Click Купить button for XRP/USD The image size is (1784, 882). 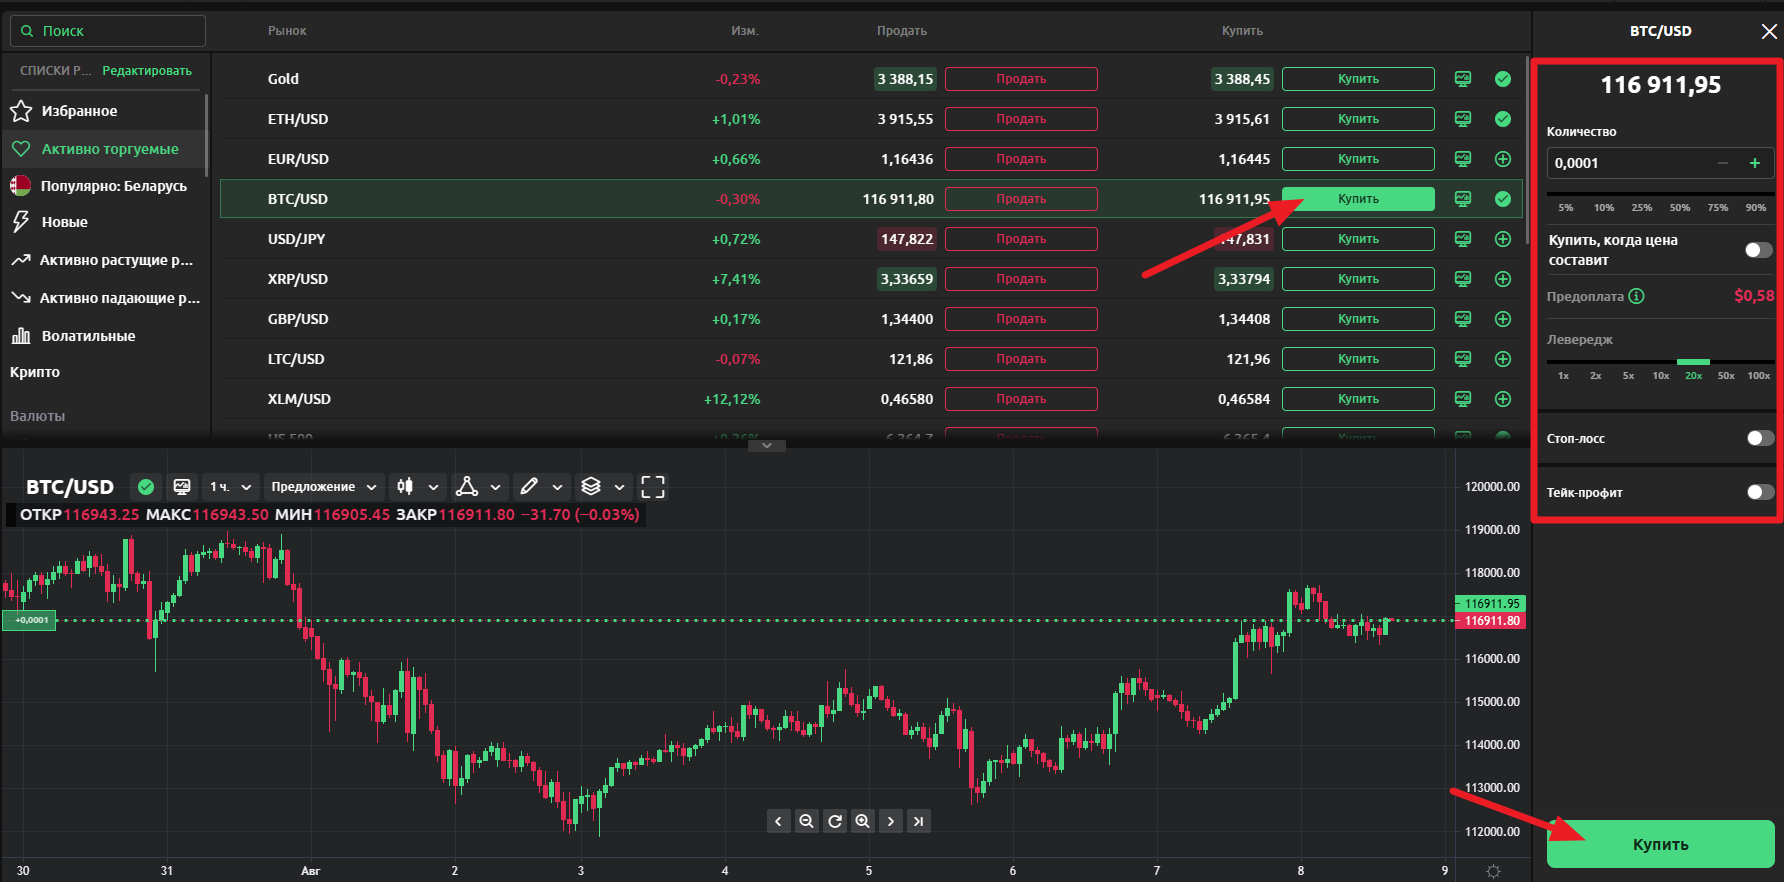[1358, 279]
